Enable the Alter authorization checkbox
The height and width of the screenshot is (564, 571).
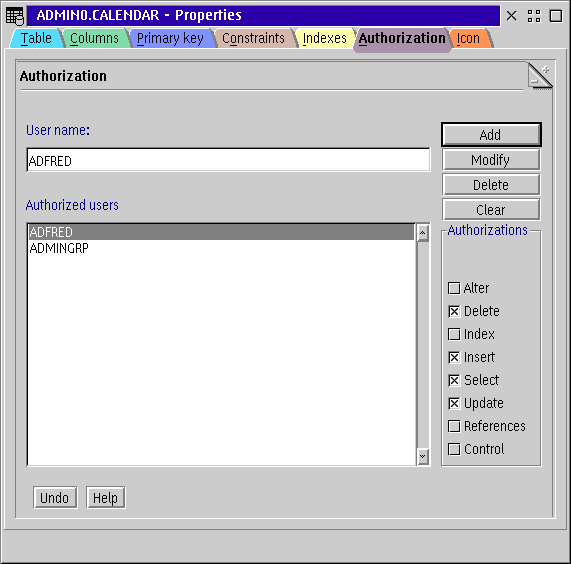454,288
